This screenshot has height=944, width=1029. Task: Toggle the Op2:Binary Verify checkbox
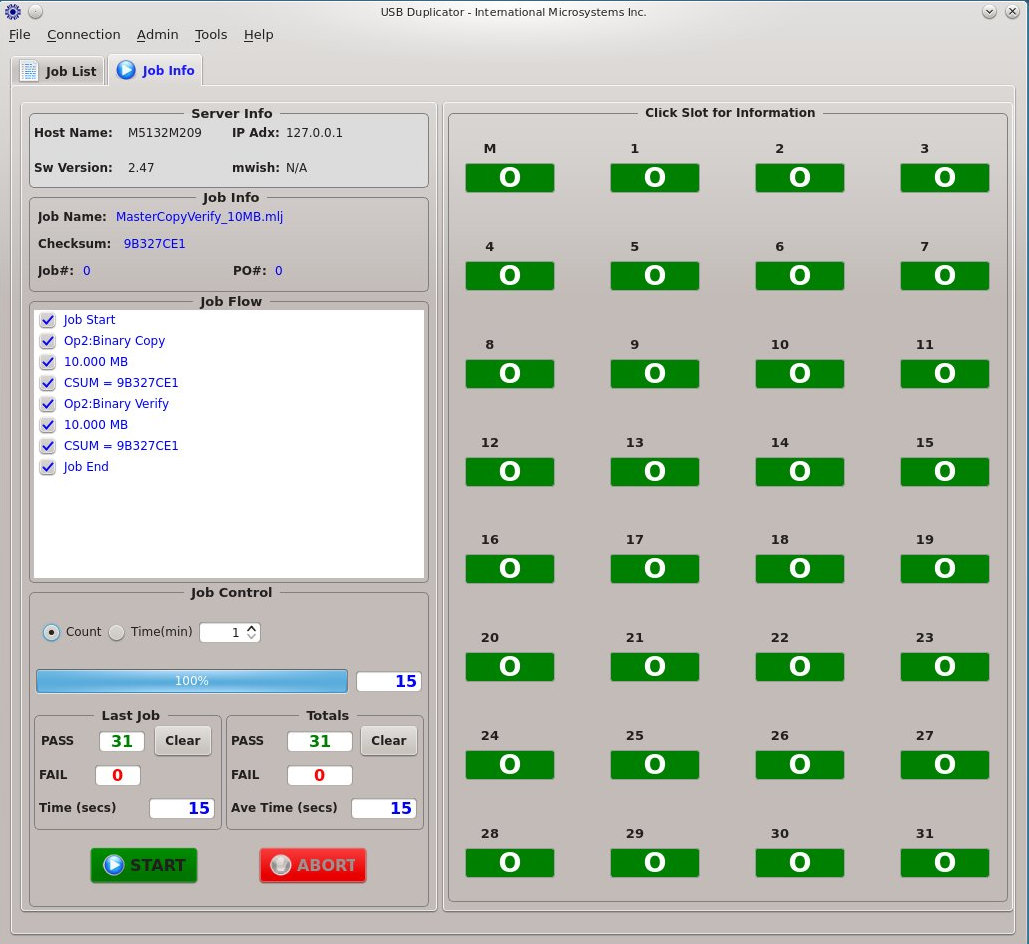47,404
